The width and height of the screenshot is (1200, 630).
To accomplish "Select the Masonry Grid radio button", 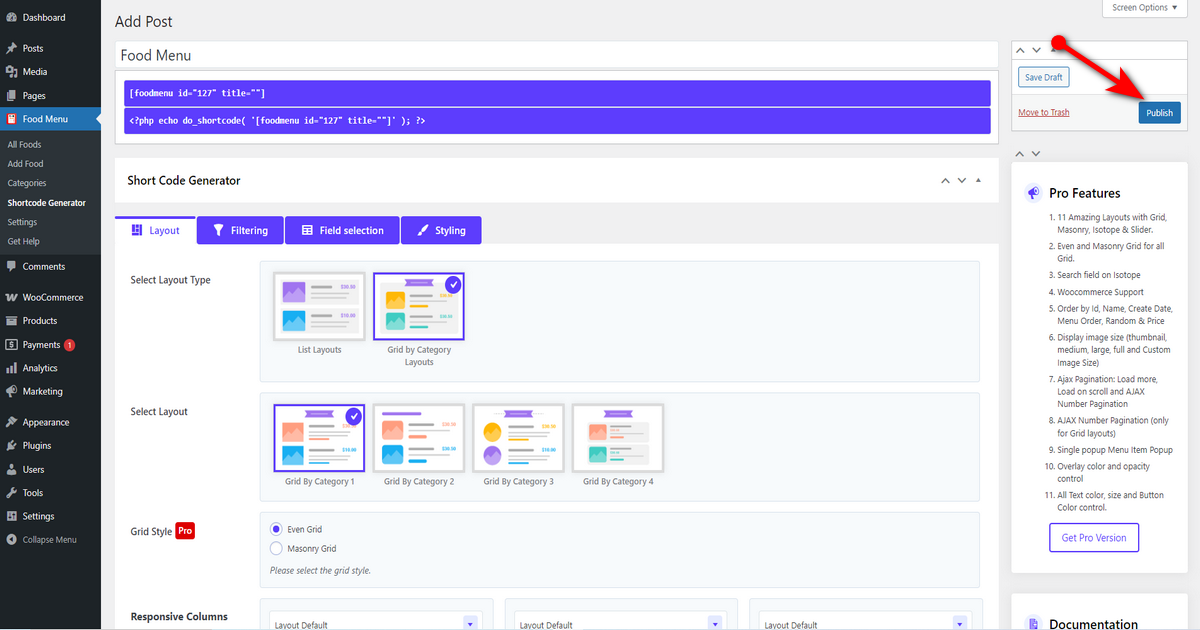I will click(277, 549).
